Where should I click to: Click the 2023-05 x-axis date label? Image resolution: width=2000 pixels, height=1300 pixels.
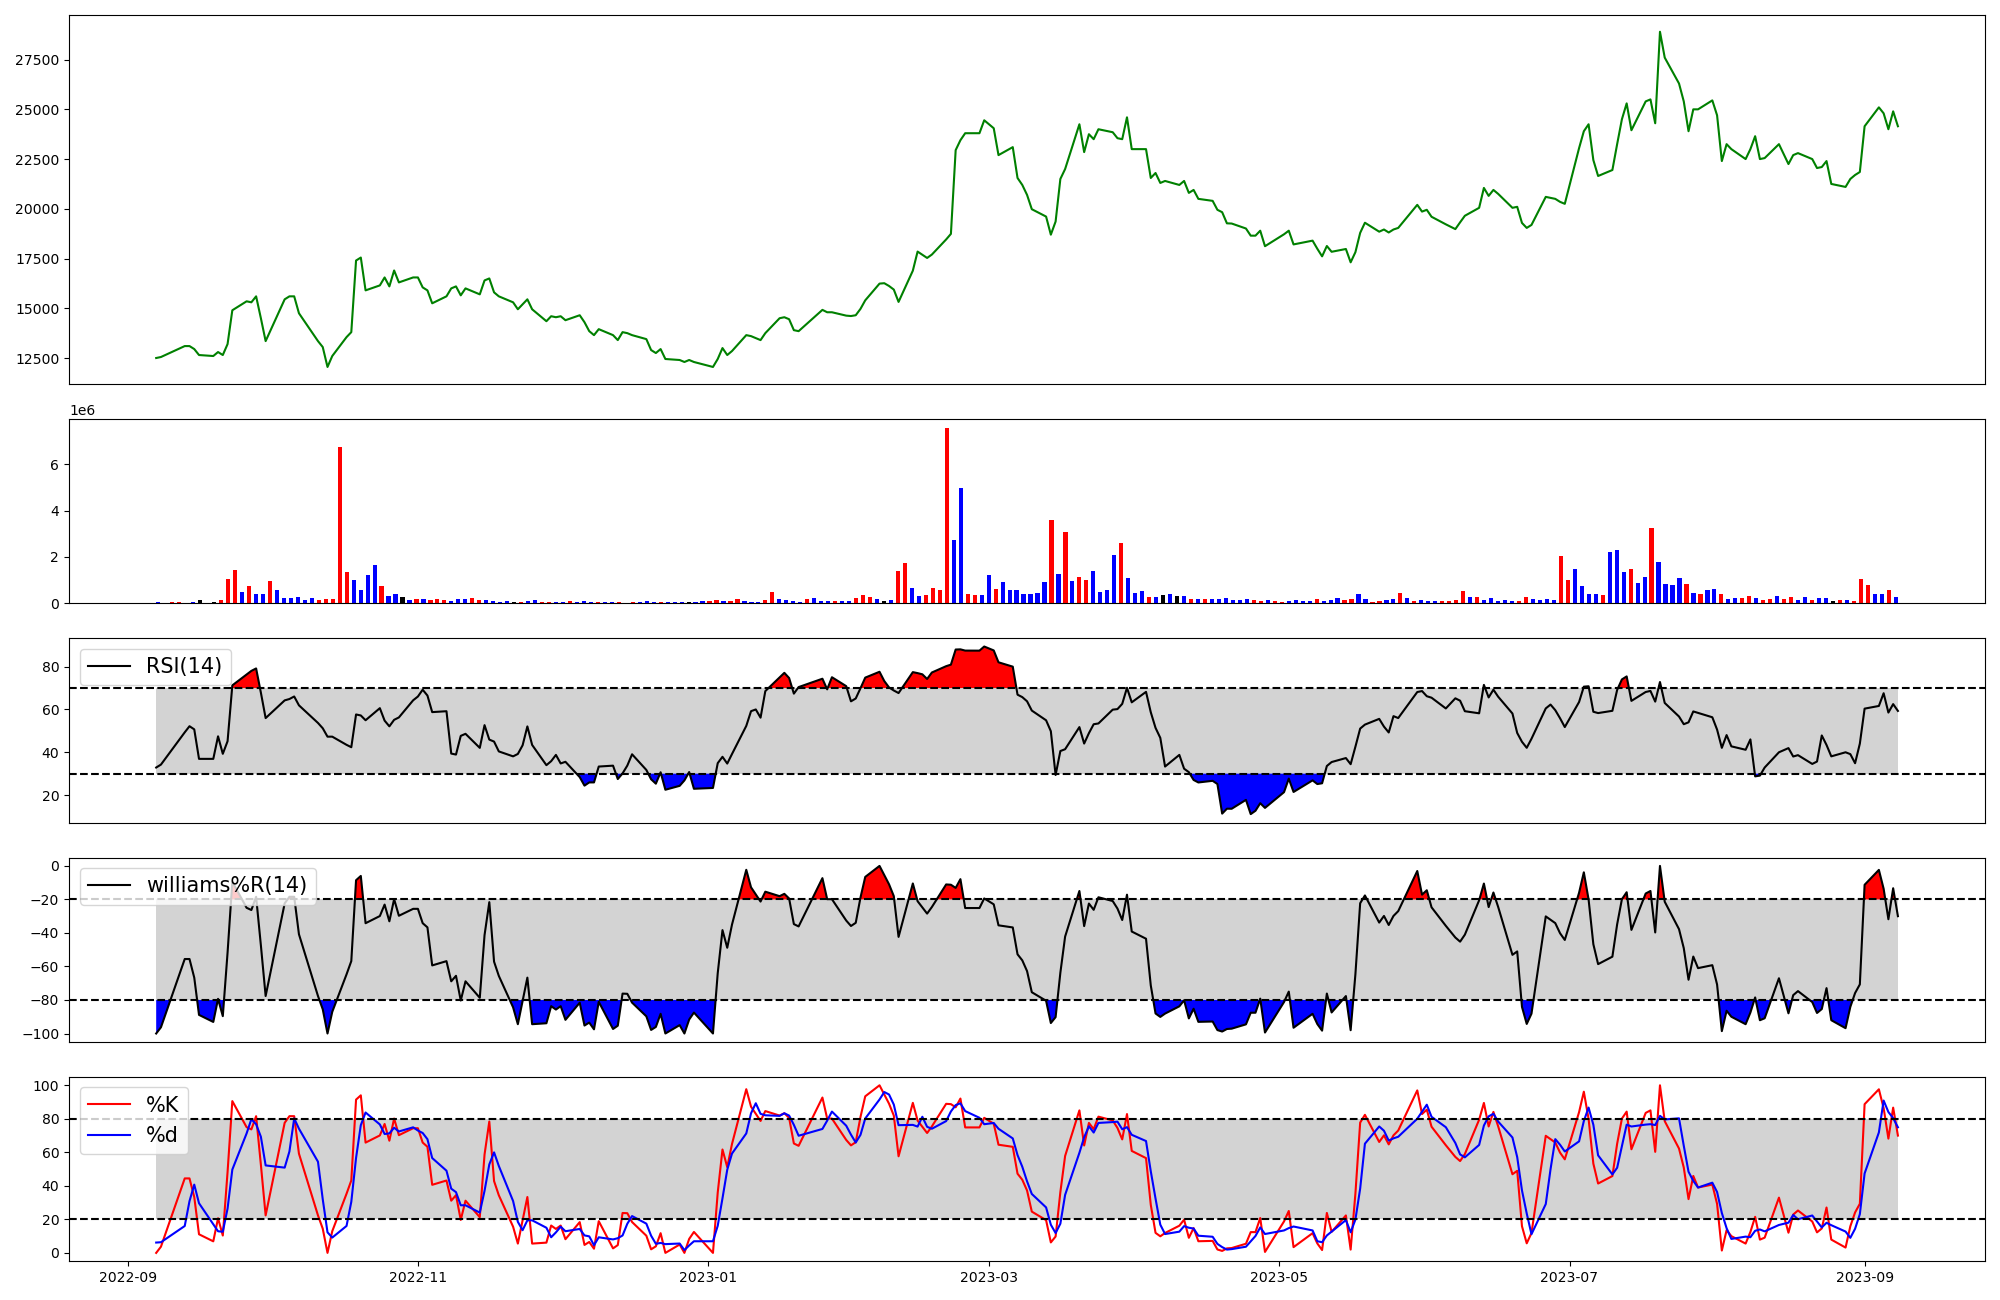pos(1279,1277)
